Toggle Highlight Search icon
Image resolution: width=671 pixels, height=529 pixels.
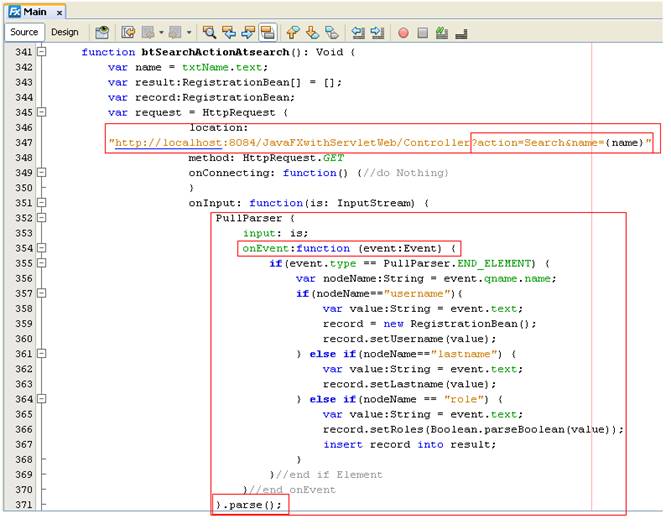tap(268, 32)
